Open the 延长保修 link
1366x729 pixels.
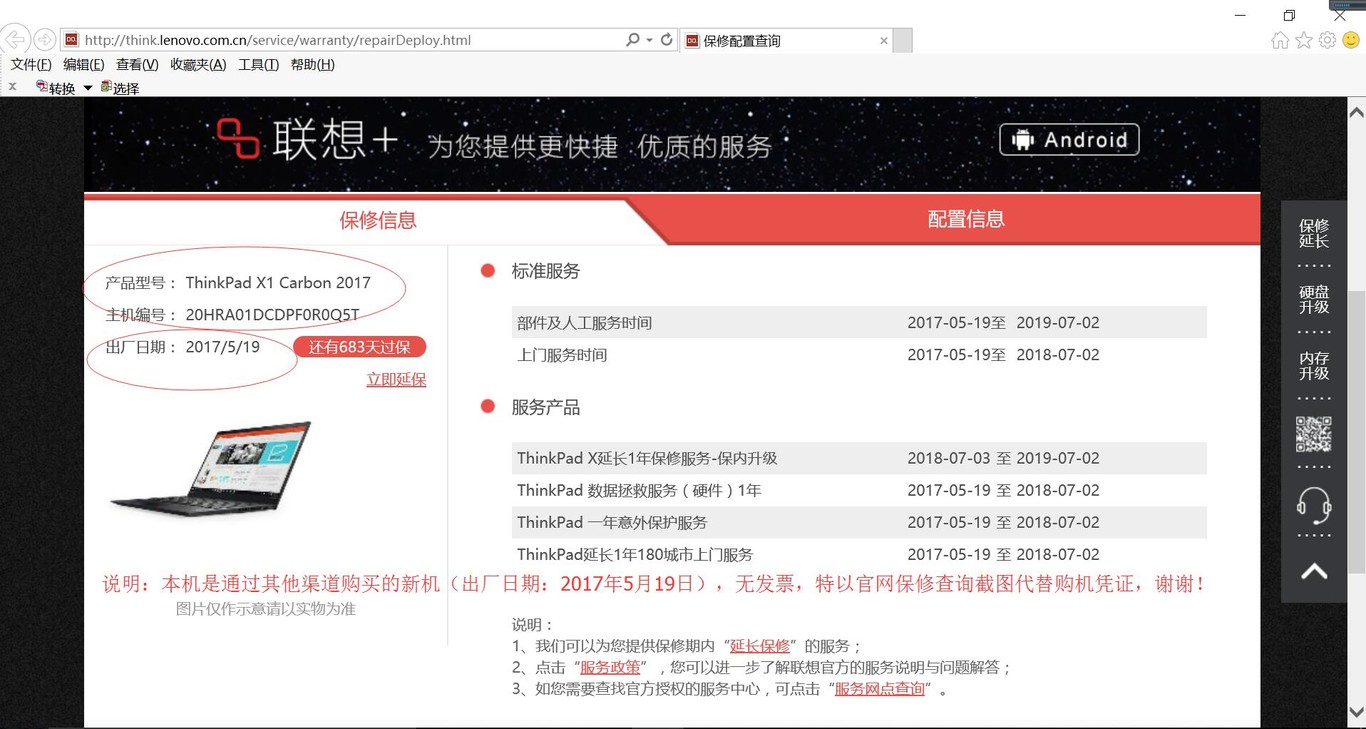coord(760,646)
